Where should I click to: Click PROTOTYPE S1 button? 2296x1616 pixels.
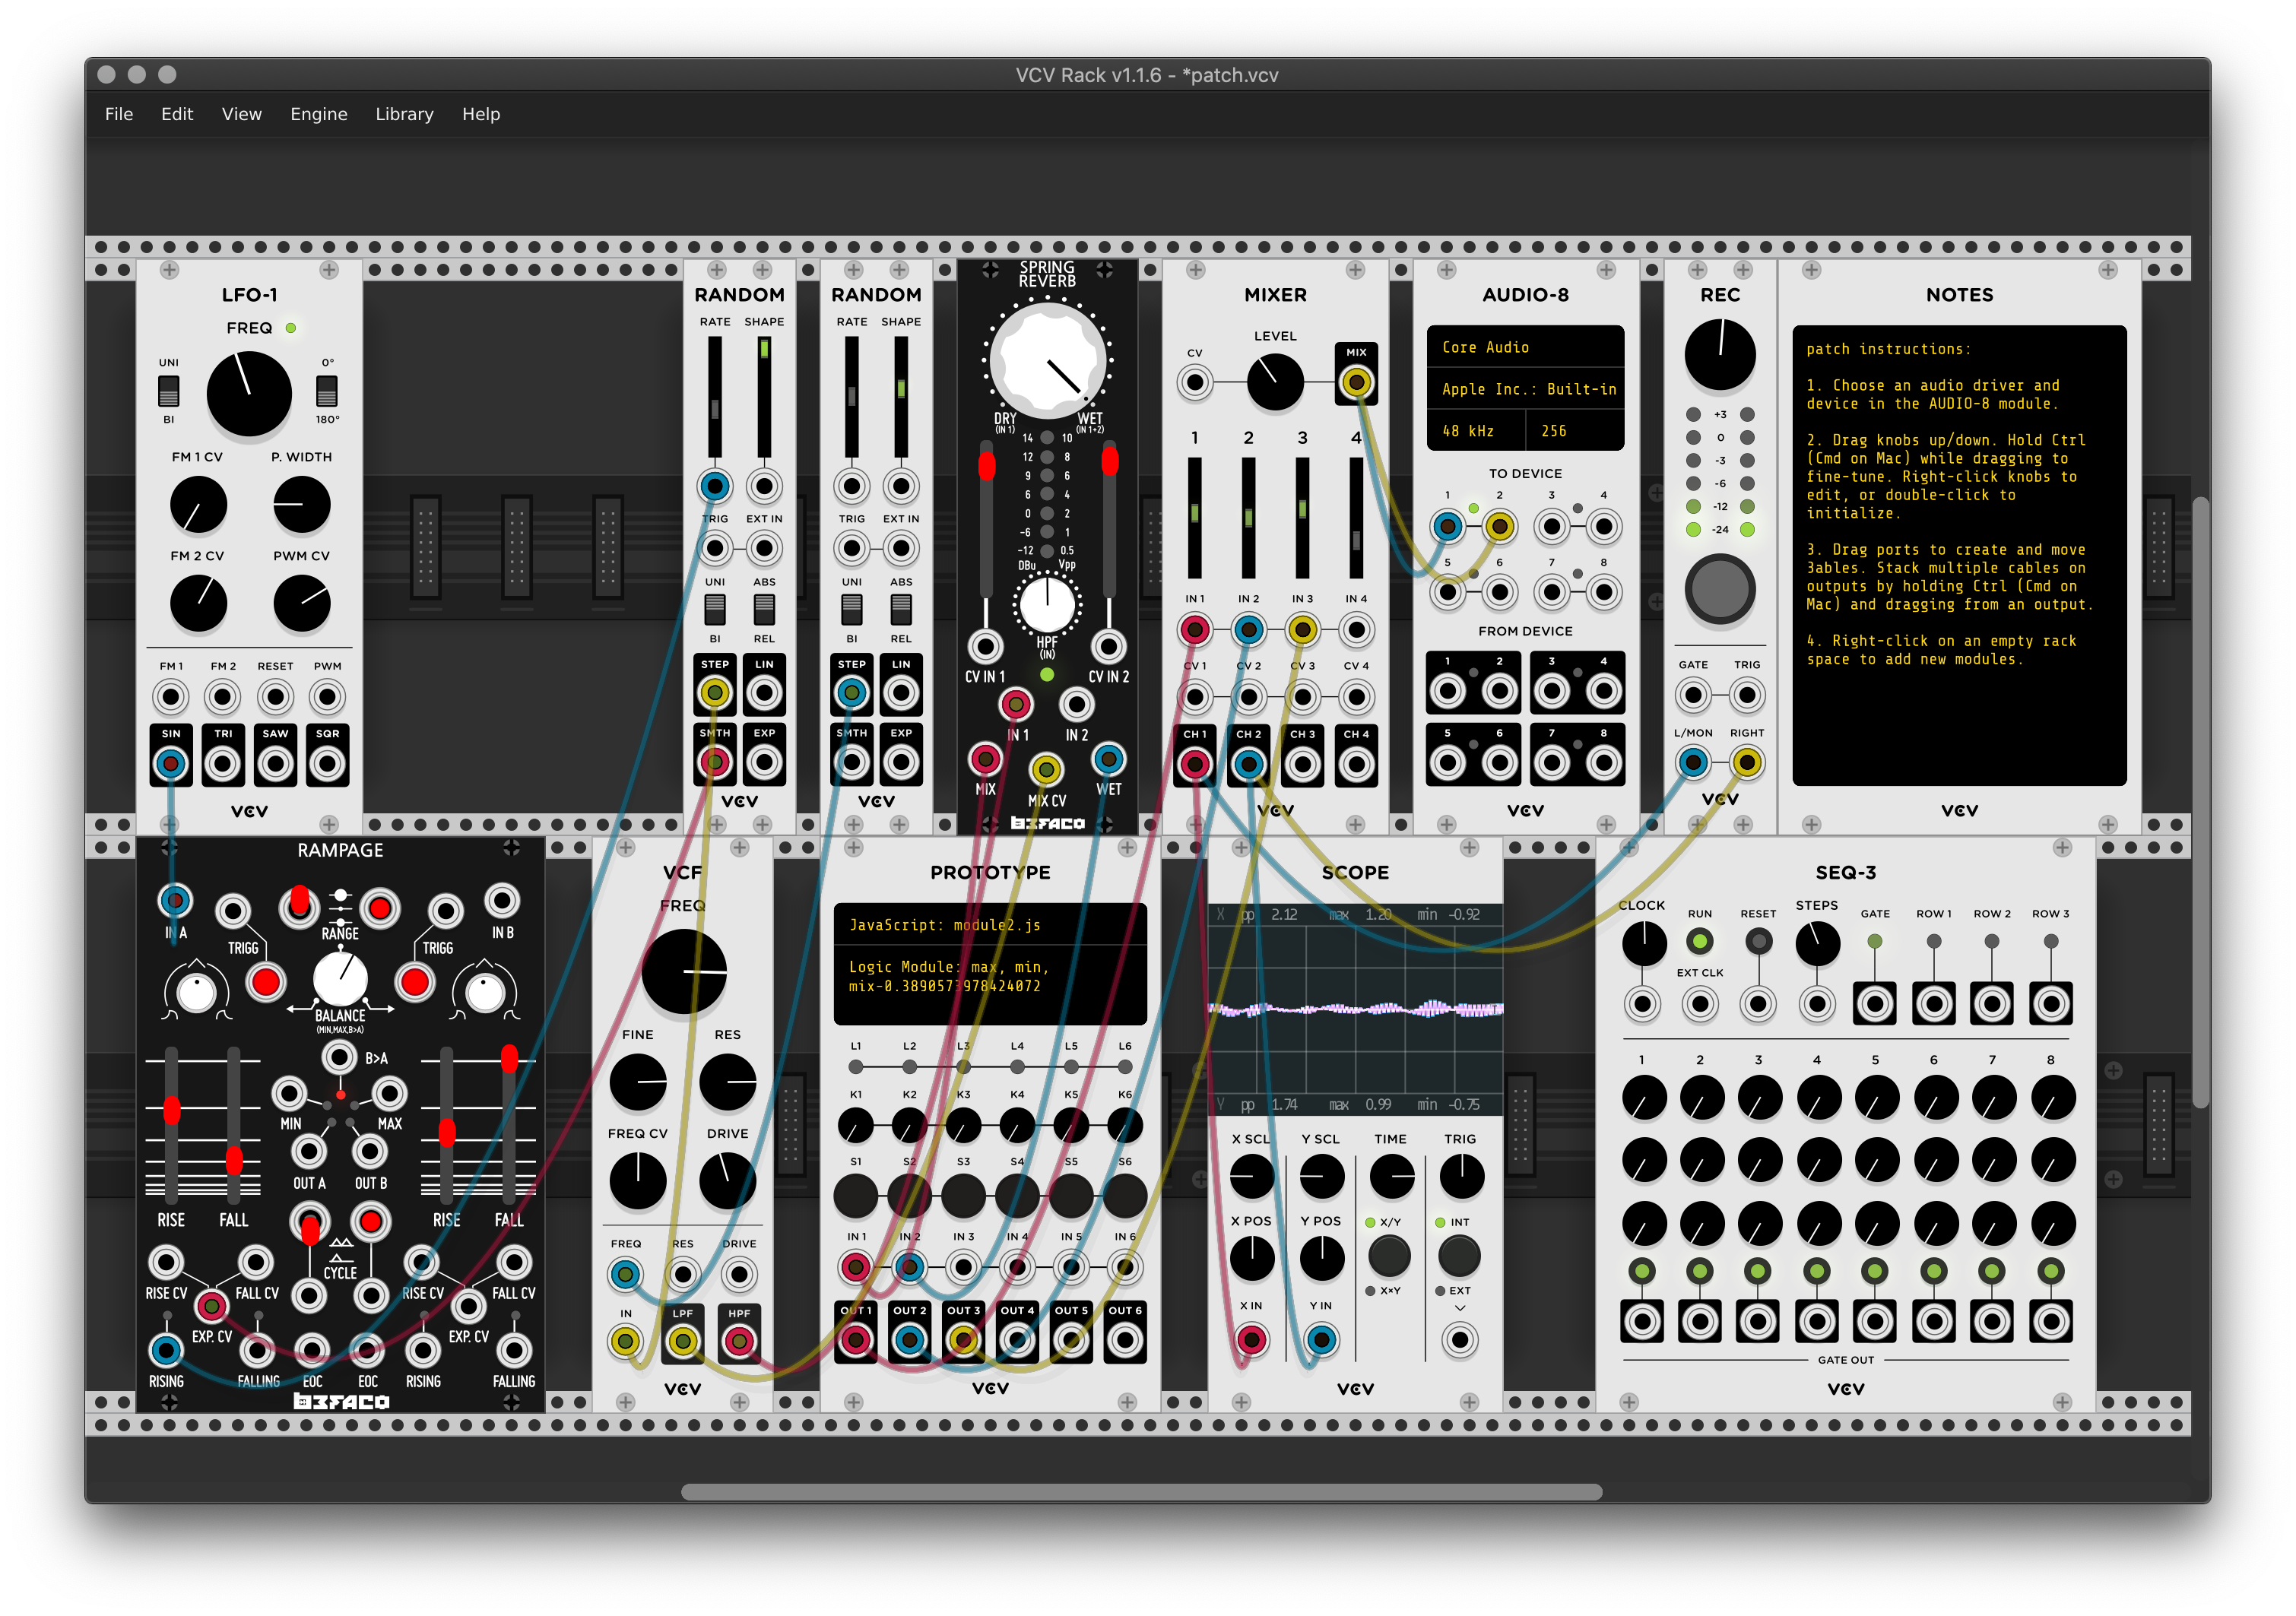pos(856,1196)
